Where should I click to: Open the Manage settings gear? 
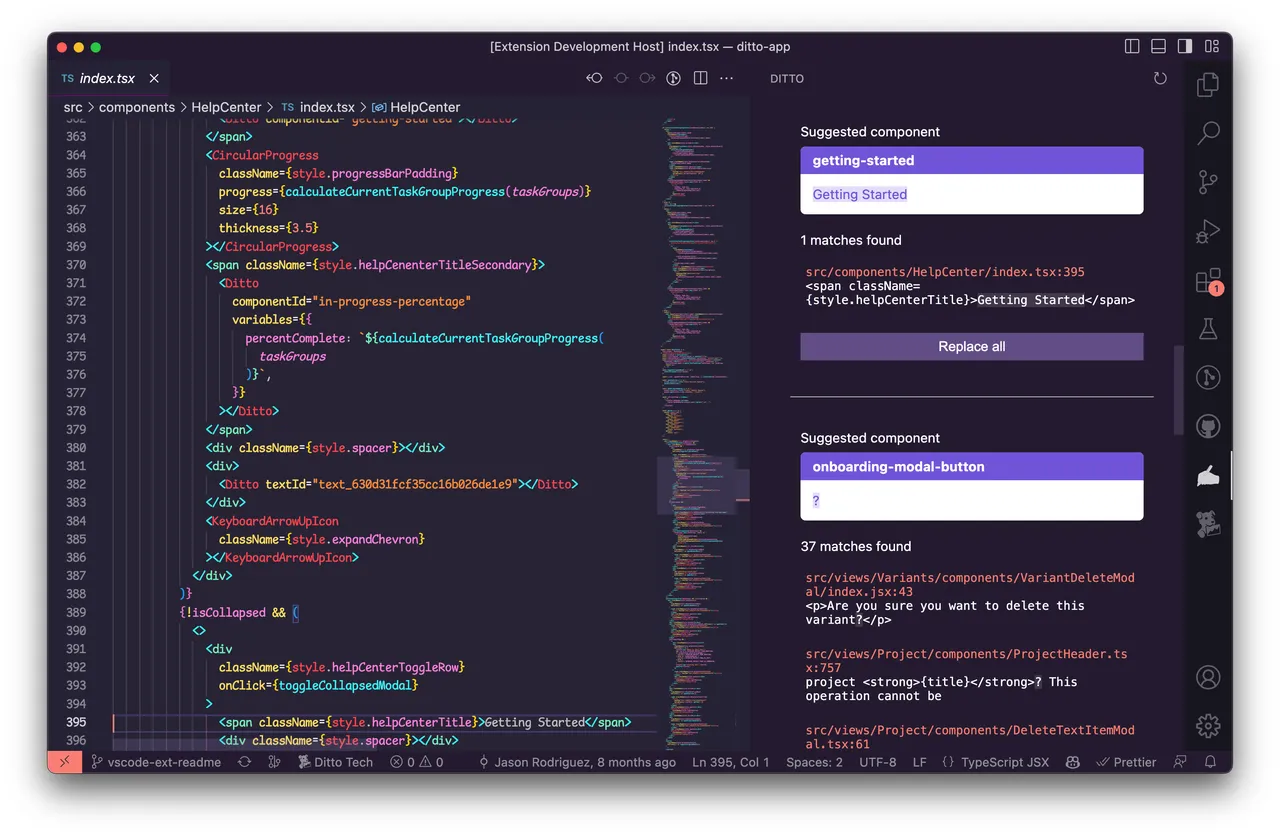point(1208,725)
